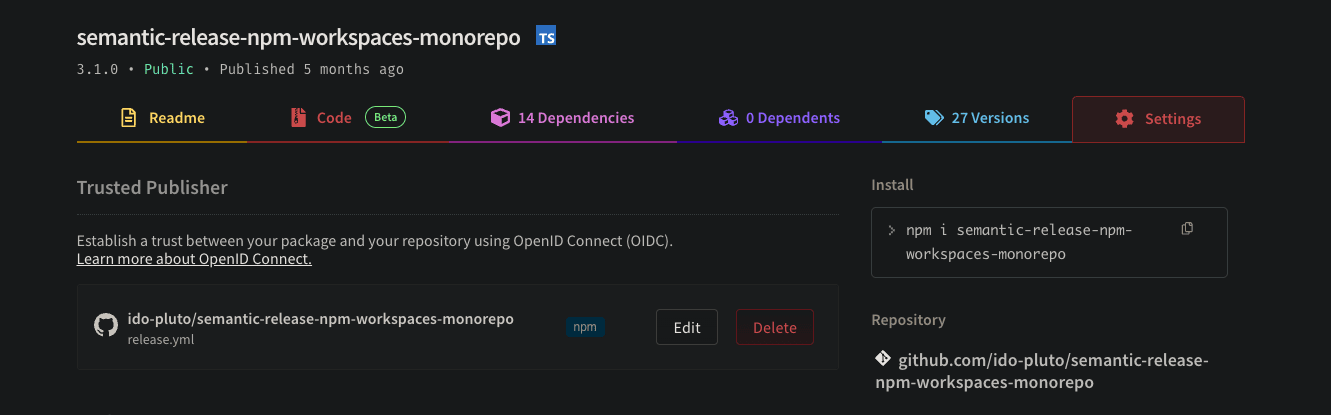Image resolution: width=1331 pixels, height=415 pixels.
Task: Open the Readme tab
Action: click(162, 118)
